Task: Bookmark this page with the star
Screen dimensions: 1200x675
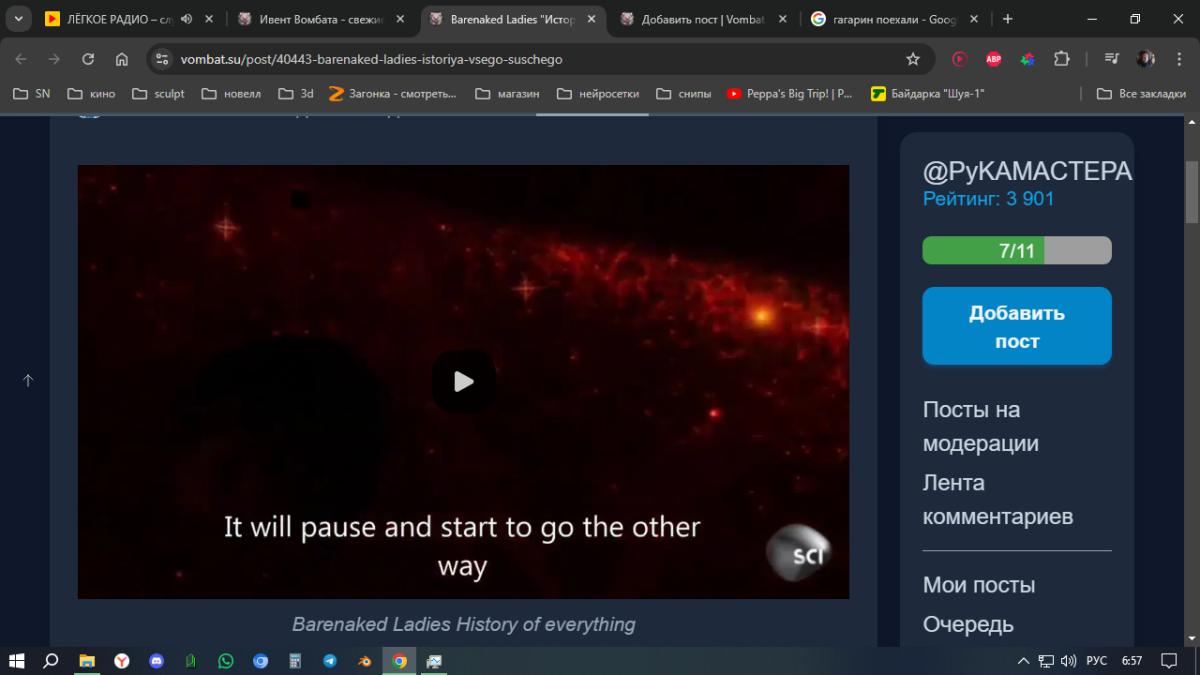Action: point(913,59)
